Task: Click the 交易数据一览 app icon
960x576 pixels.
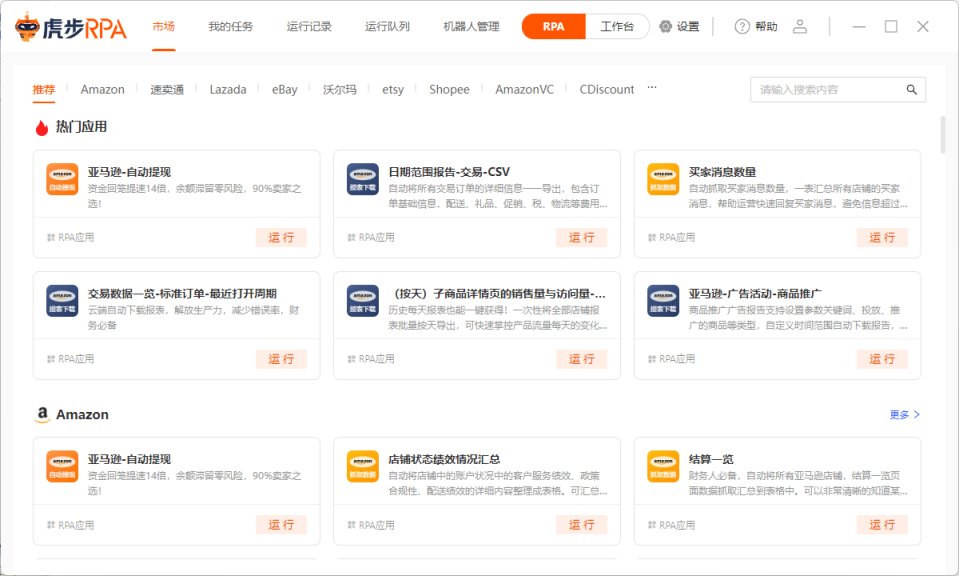Action: tap(62, 301)
